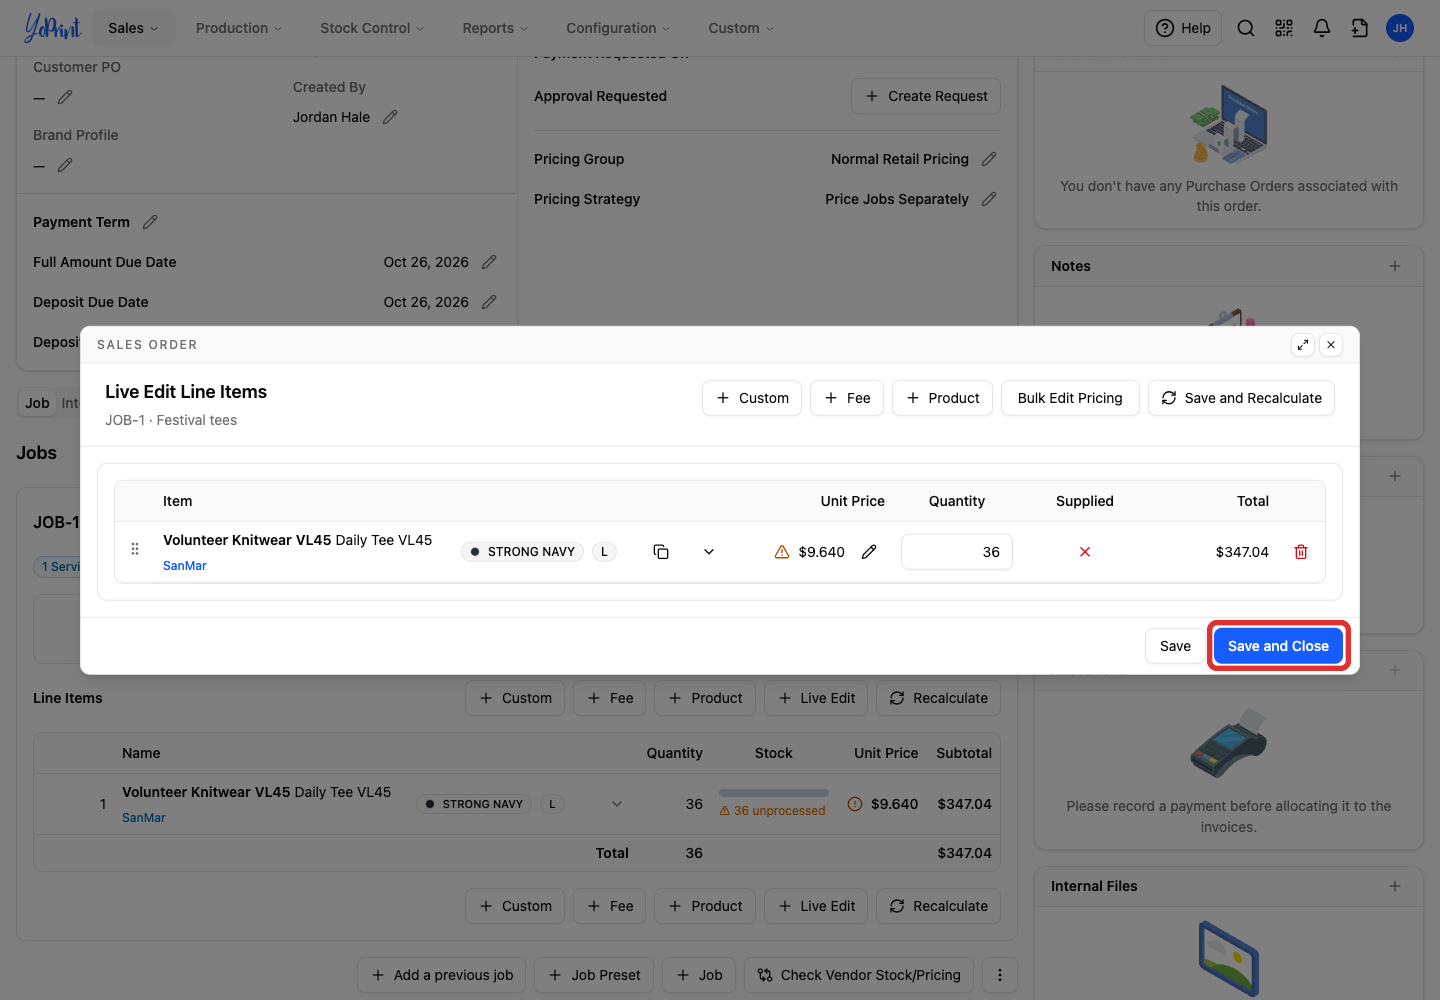Select the STRONG NAVY color chip in dialog

pos(522,552)
